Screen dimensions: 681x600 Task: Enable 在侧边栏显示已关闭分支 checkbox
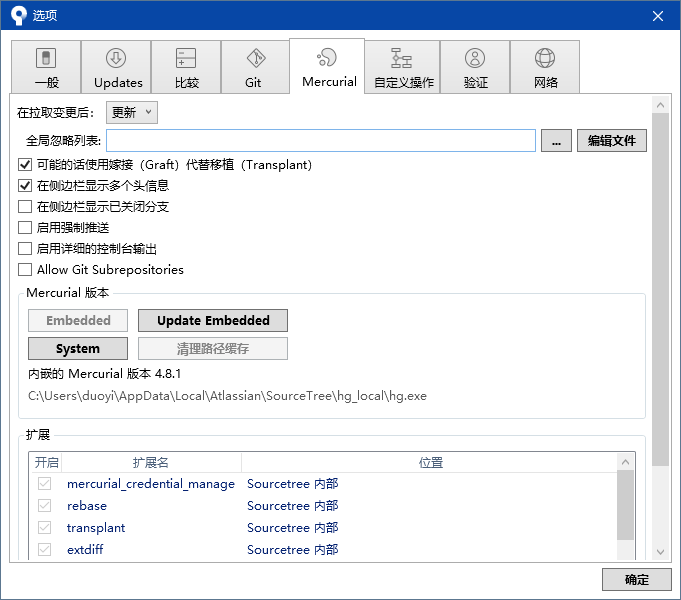(25, 206)
